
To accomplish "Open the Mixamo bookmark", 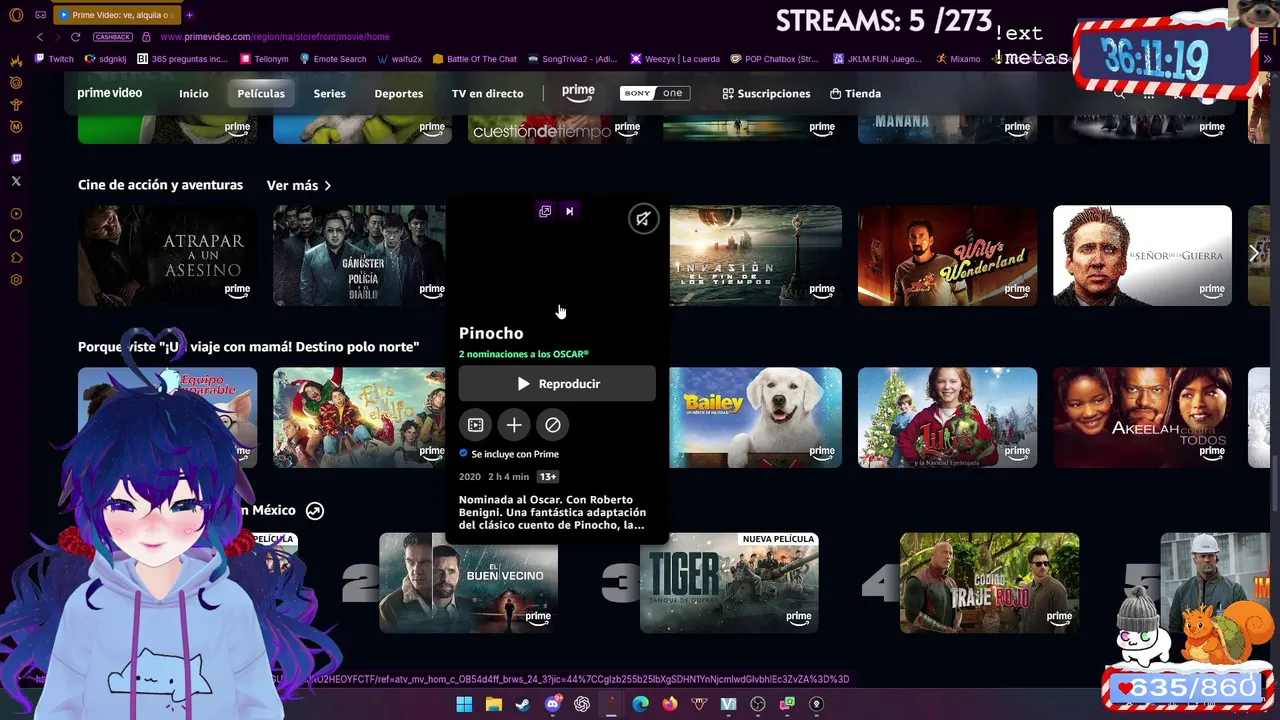I will [x=958, y=59].
